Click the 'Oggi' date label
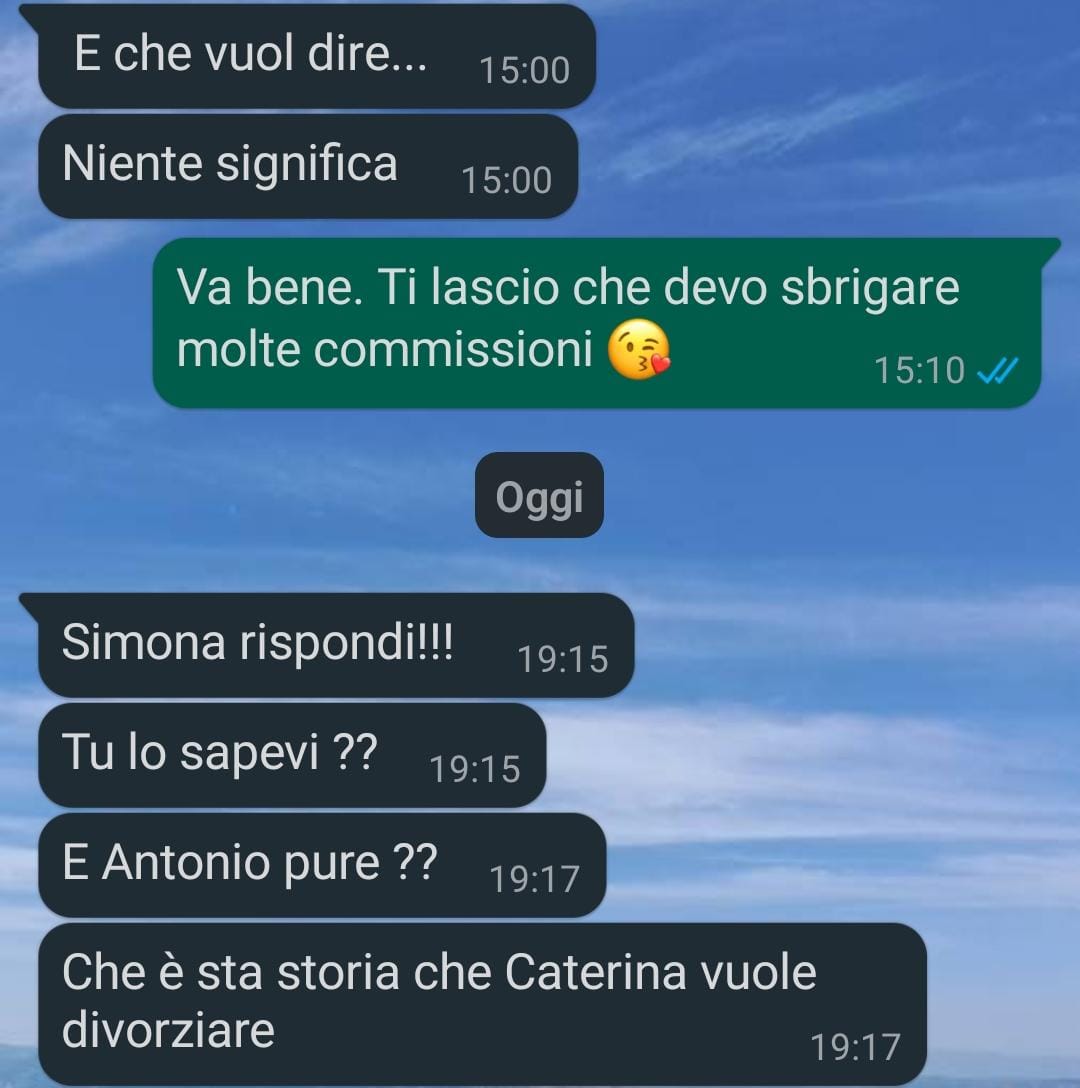 point(539,495)
